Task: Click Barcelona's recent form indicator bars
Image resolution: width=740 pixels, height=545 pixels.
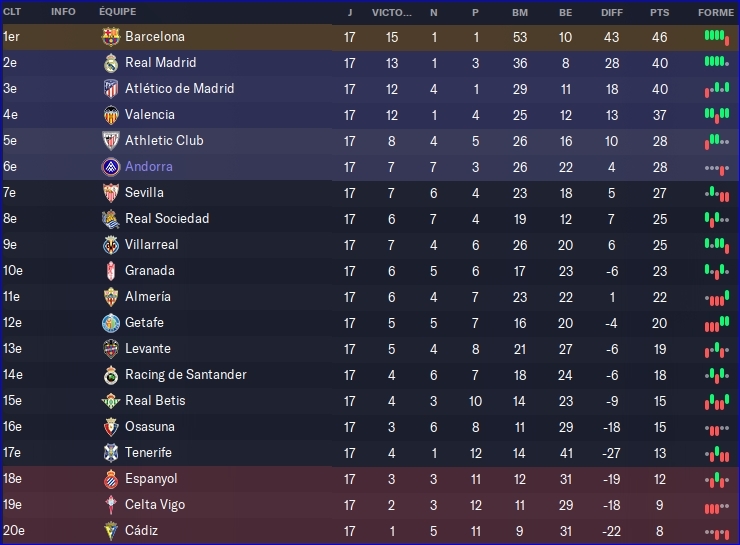Action: coord(716,37)
